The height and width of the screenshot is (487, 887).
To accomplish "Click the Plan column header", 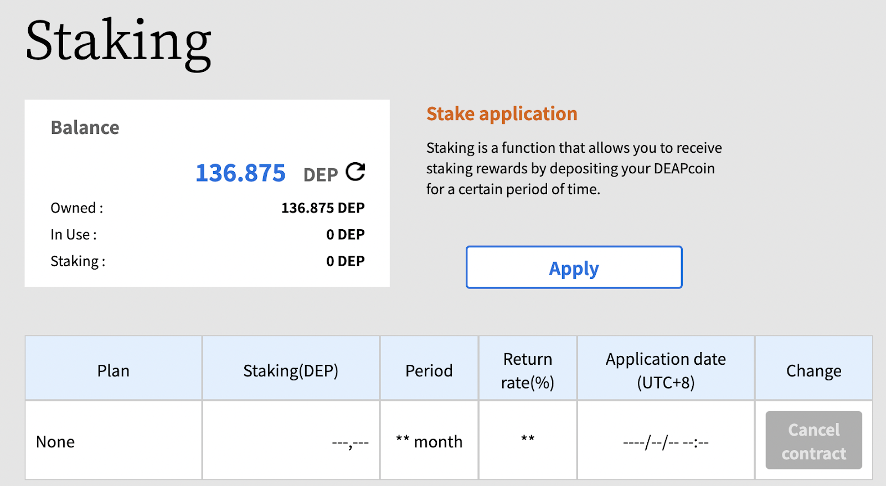I will tap(114, 368).
